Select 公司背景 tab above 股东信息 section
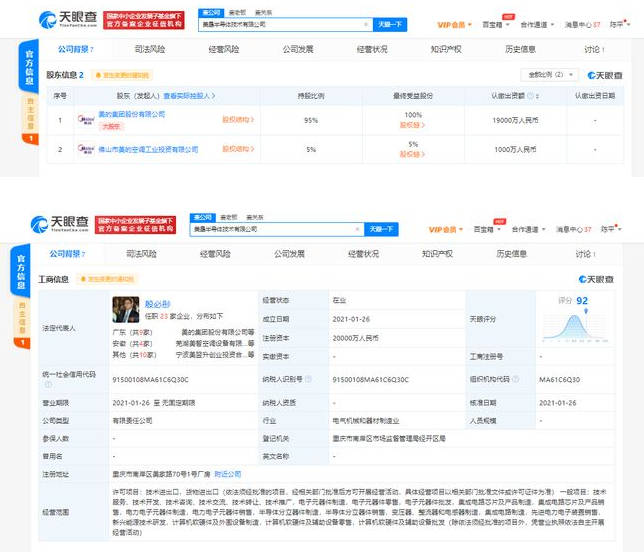 (x=76, y=49)
